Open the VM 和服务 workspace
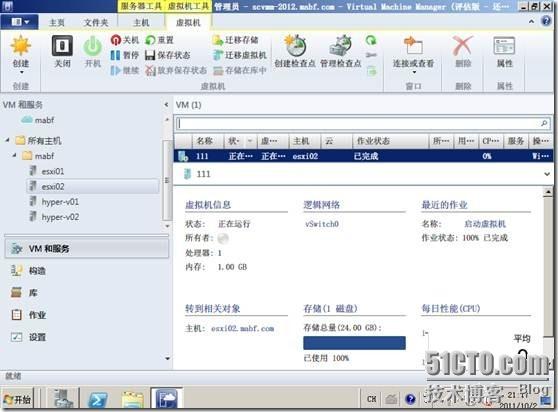Viewport: 558px width, 412px height. coord(87,249)
